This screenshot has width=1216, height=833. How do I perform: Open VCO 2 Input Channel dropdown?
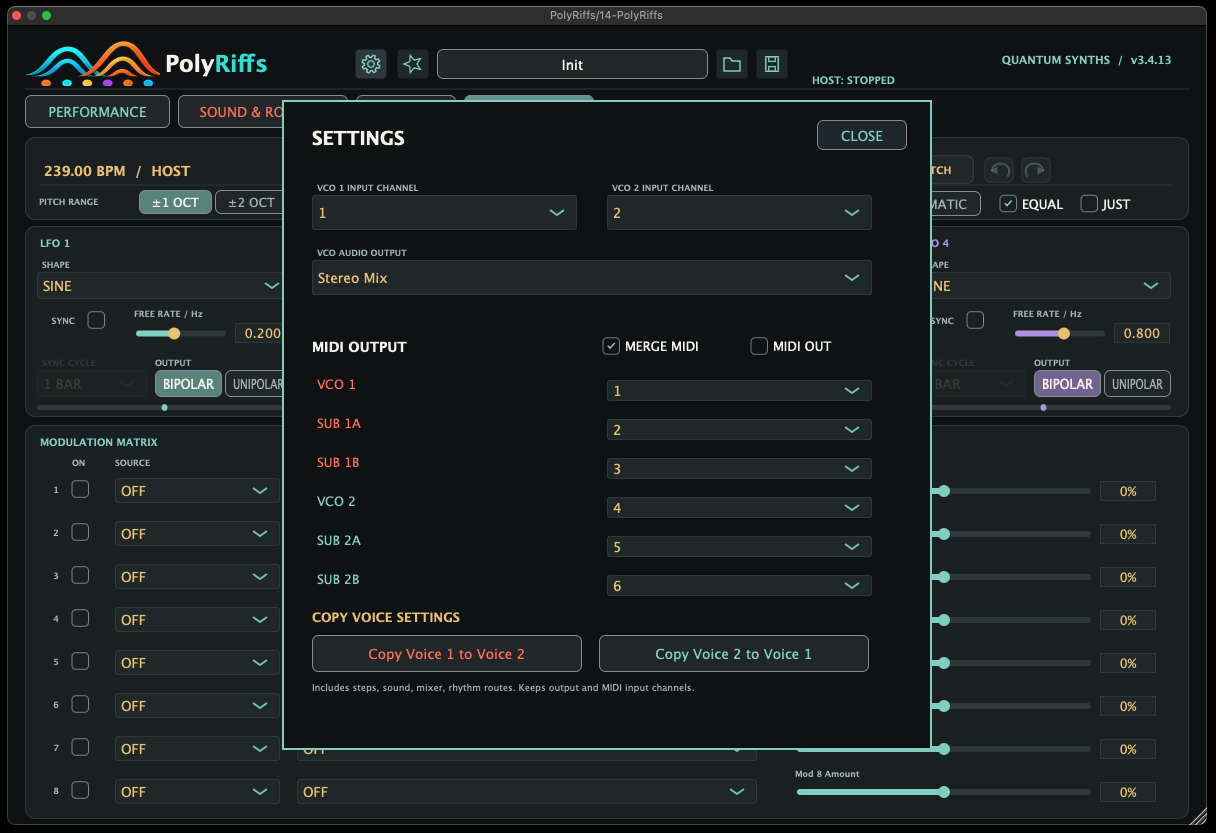pos(739,213)
